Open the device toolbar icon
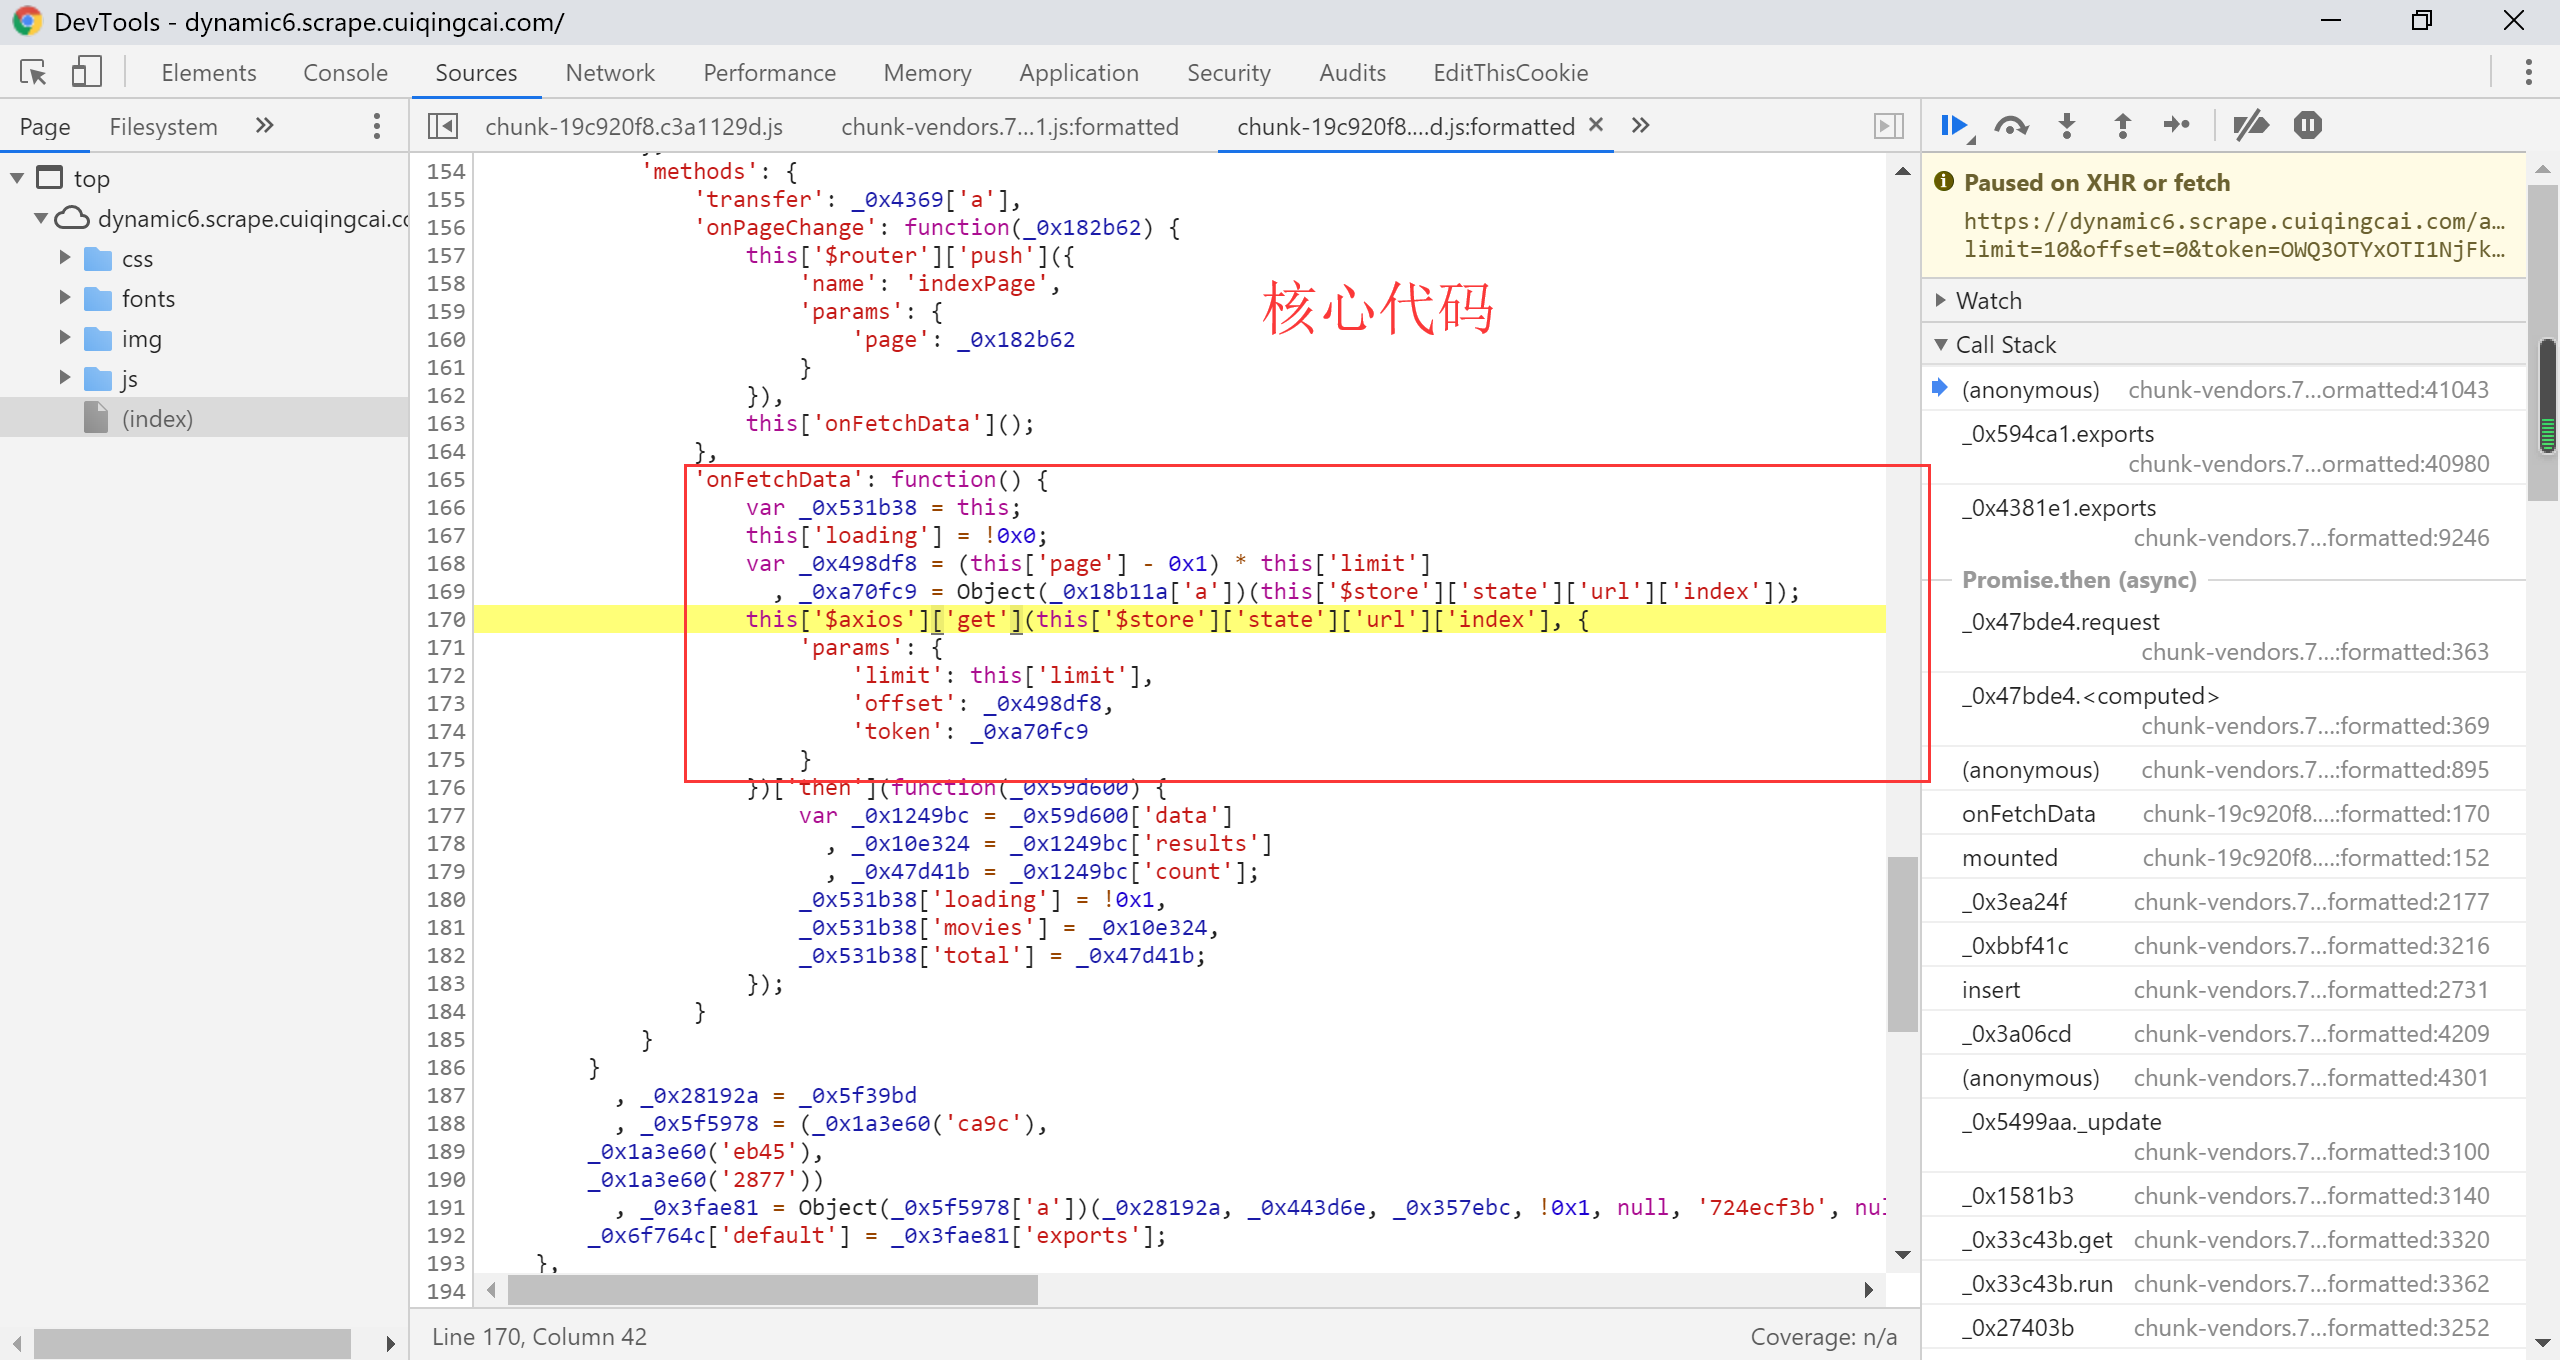Image resolution: width=2560 pixels, height=1360 pixels. (x=86, y=72)
